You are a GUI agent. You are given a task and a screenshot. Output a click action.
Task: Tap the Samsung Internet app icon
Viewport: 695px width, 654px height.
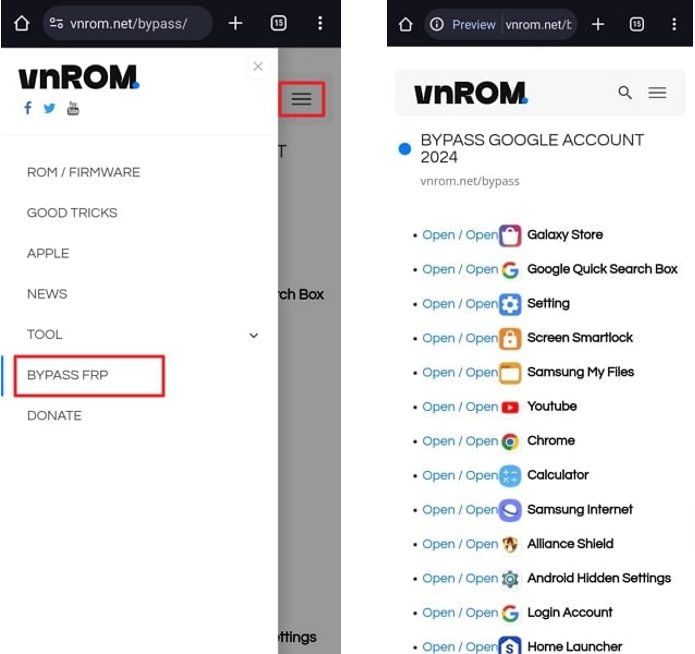pos(510,510)
